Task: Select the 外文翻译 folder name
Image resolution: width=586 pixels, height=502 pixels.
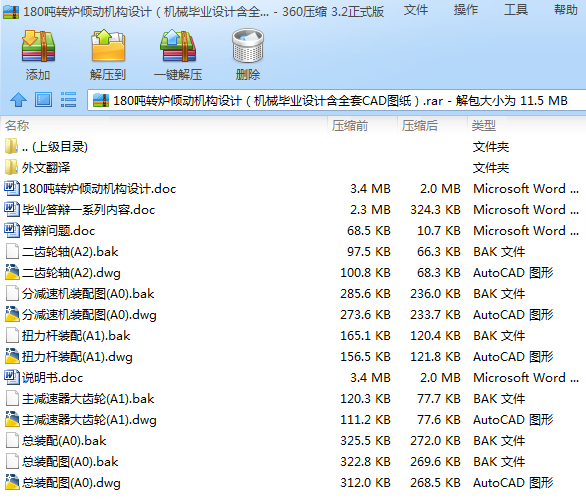Action: pos(46,167)
